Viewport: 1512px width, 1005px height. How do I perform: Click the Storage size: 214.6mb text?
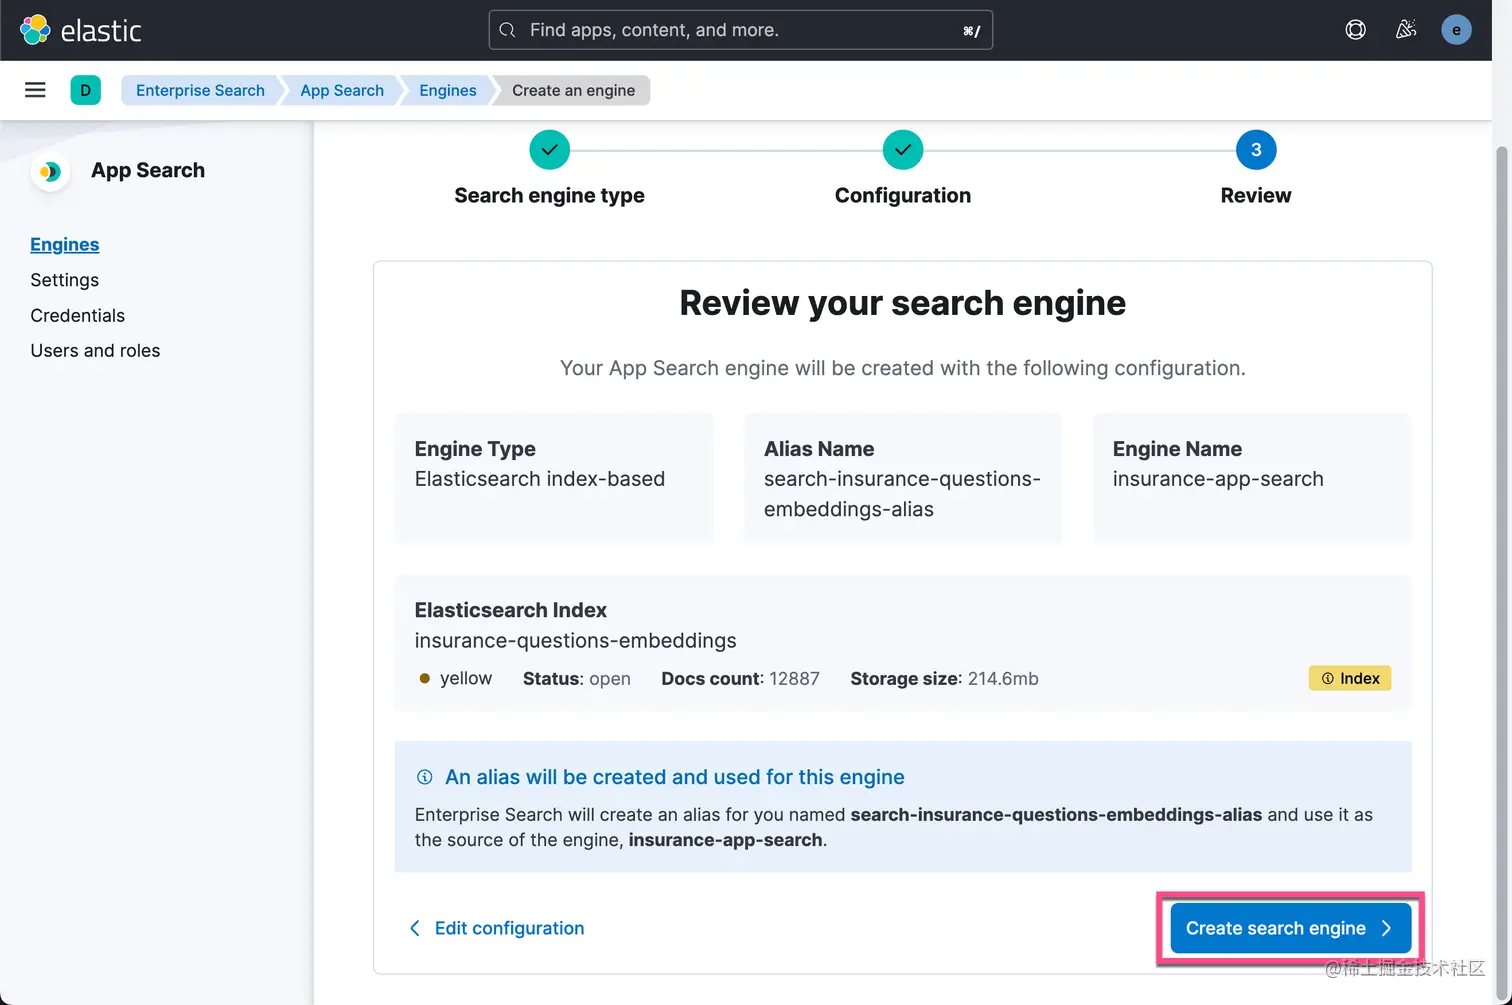[945, 678]
